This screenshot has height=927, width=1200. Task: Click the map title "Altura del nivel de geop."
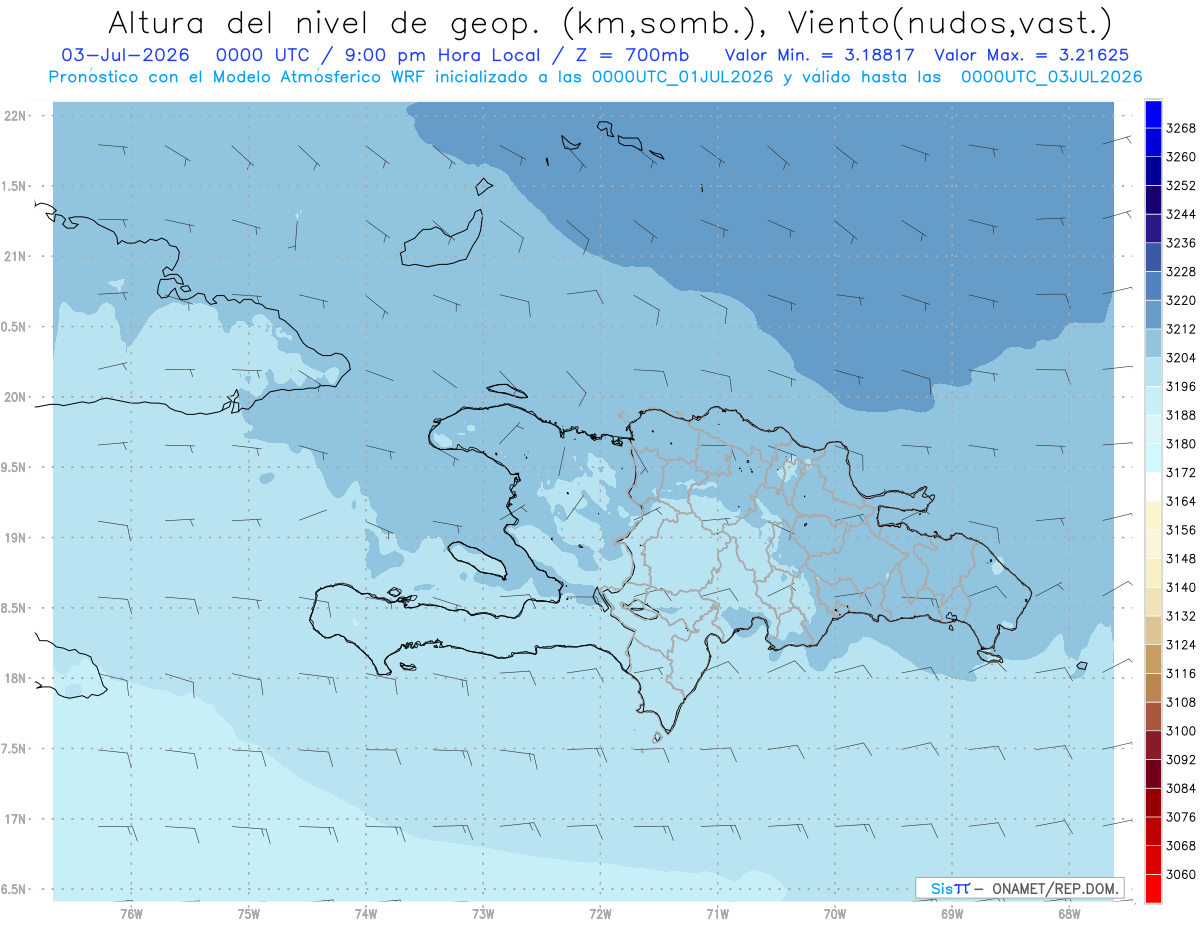coord(325,22)
